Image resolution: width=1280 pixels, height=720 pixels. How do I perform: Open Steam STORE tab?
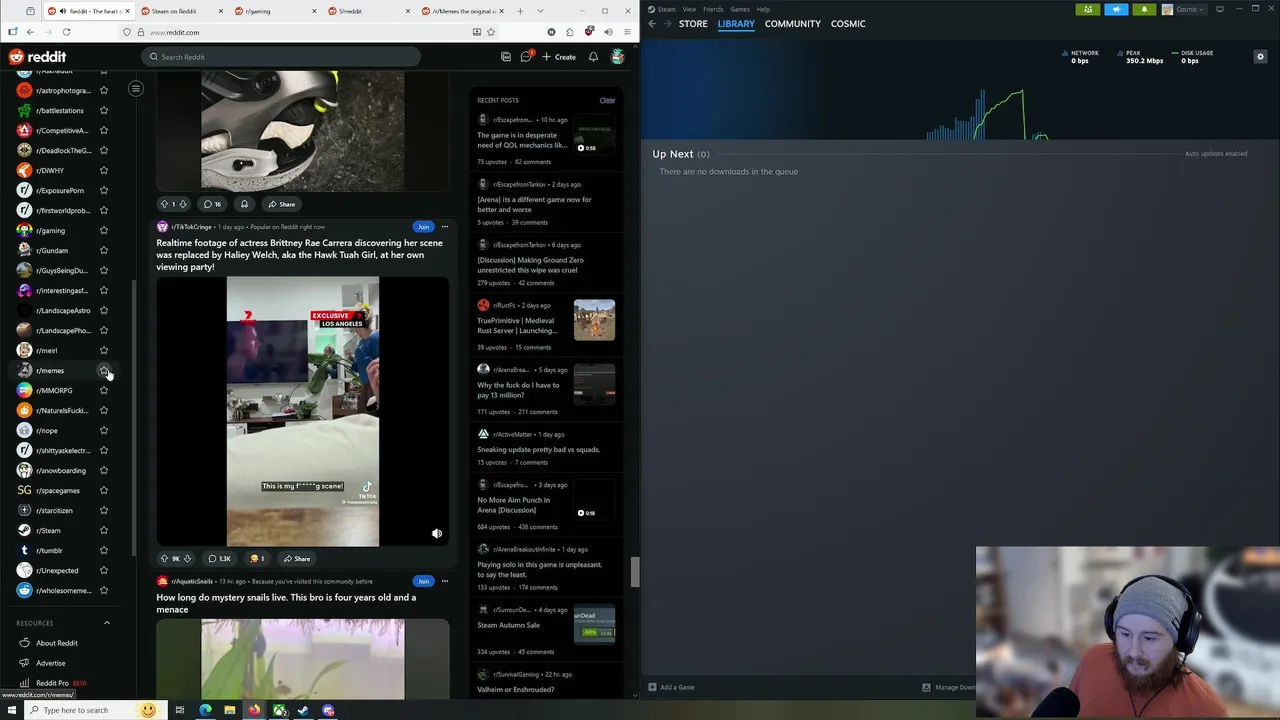coord(693,23)
